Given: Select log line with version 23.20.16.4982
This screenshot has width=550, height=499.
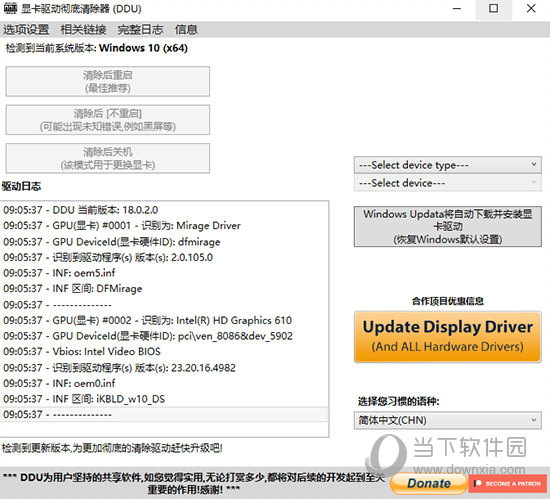Looking at the screenshot, I should point(163,367).
